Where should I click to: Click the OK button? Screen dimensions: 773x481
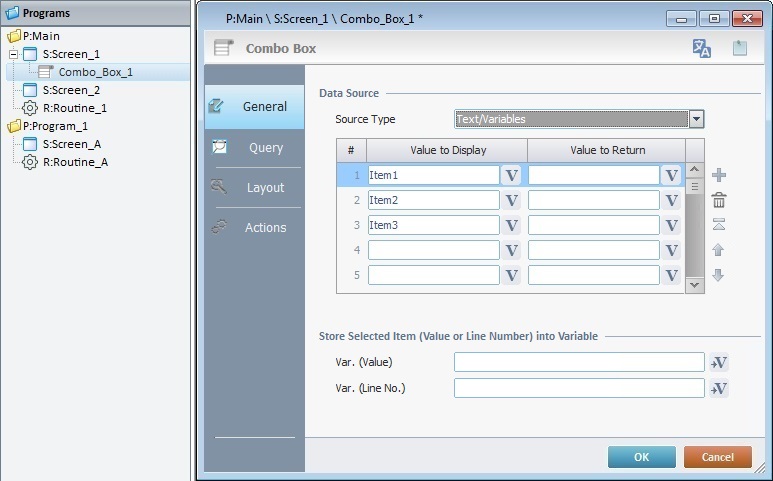pos(641,457)
